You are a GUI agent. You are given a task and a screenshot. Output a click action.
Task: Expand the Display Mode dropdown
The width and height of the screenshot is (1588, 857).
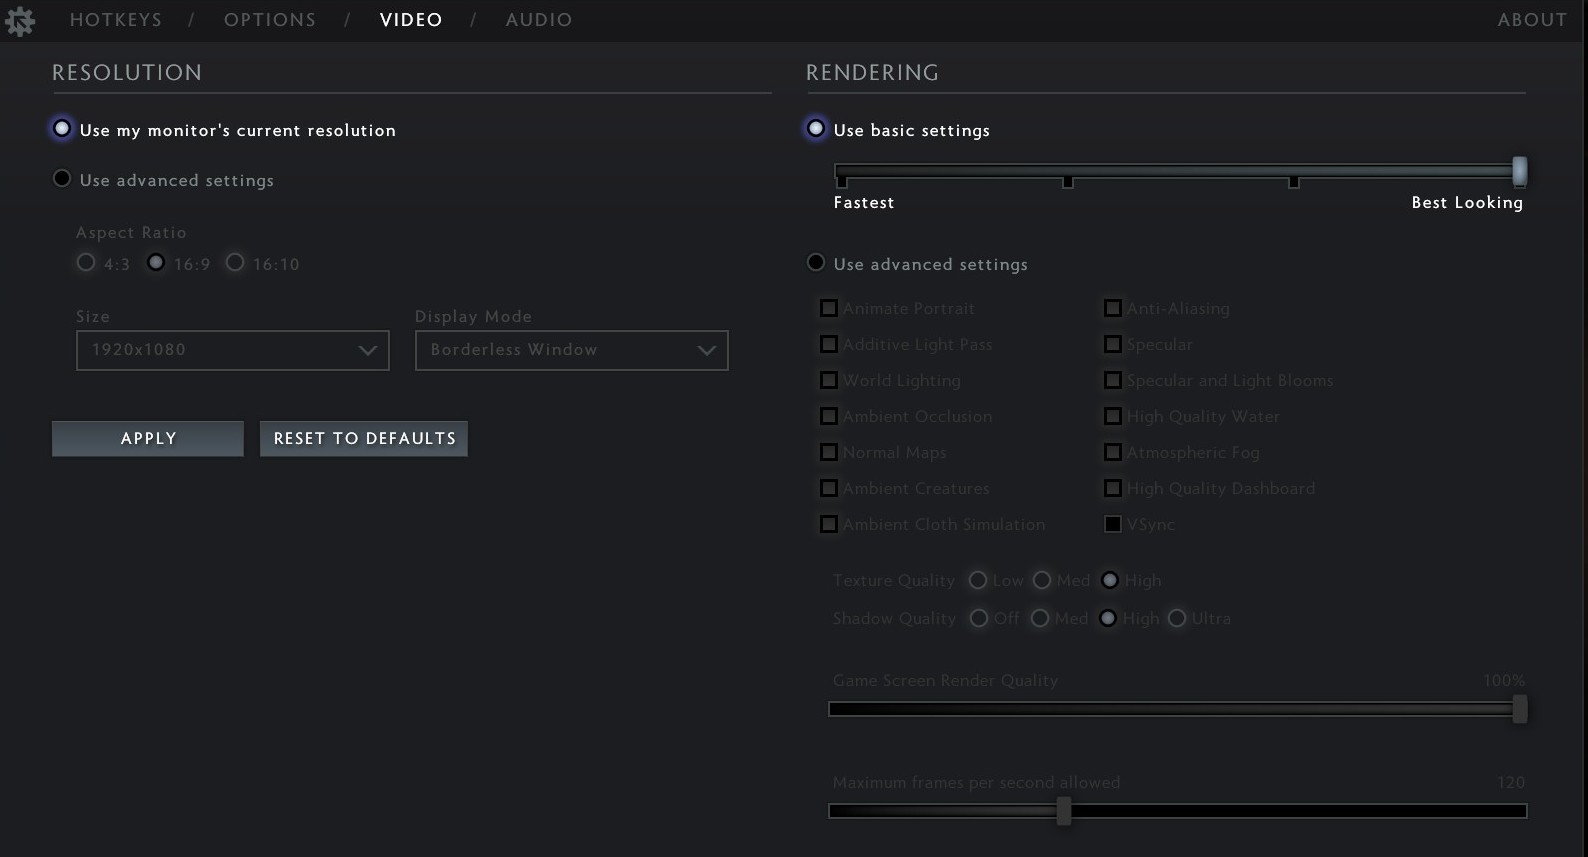[x=571, y=350]
